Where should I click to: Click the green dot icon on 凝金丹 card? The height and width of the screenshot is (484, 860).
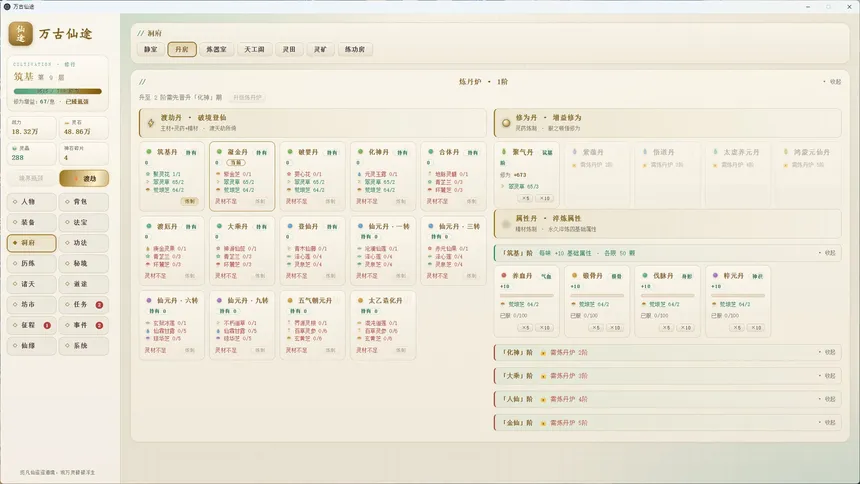219,151
